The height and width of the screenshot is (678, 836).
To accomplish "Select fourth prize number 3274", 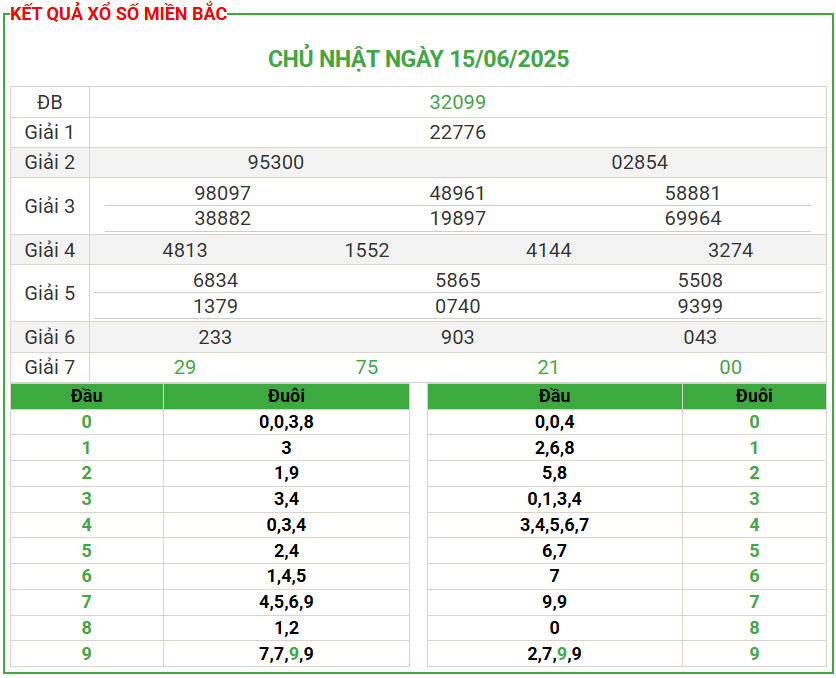I will 730,250.
